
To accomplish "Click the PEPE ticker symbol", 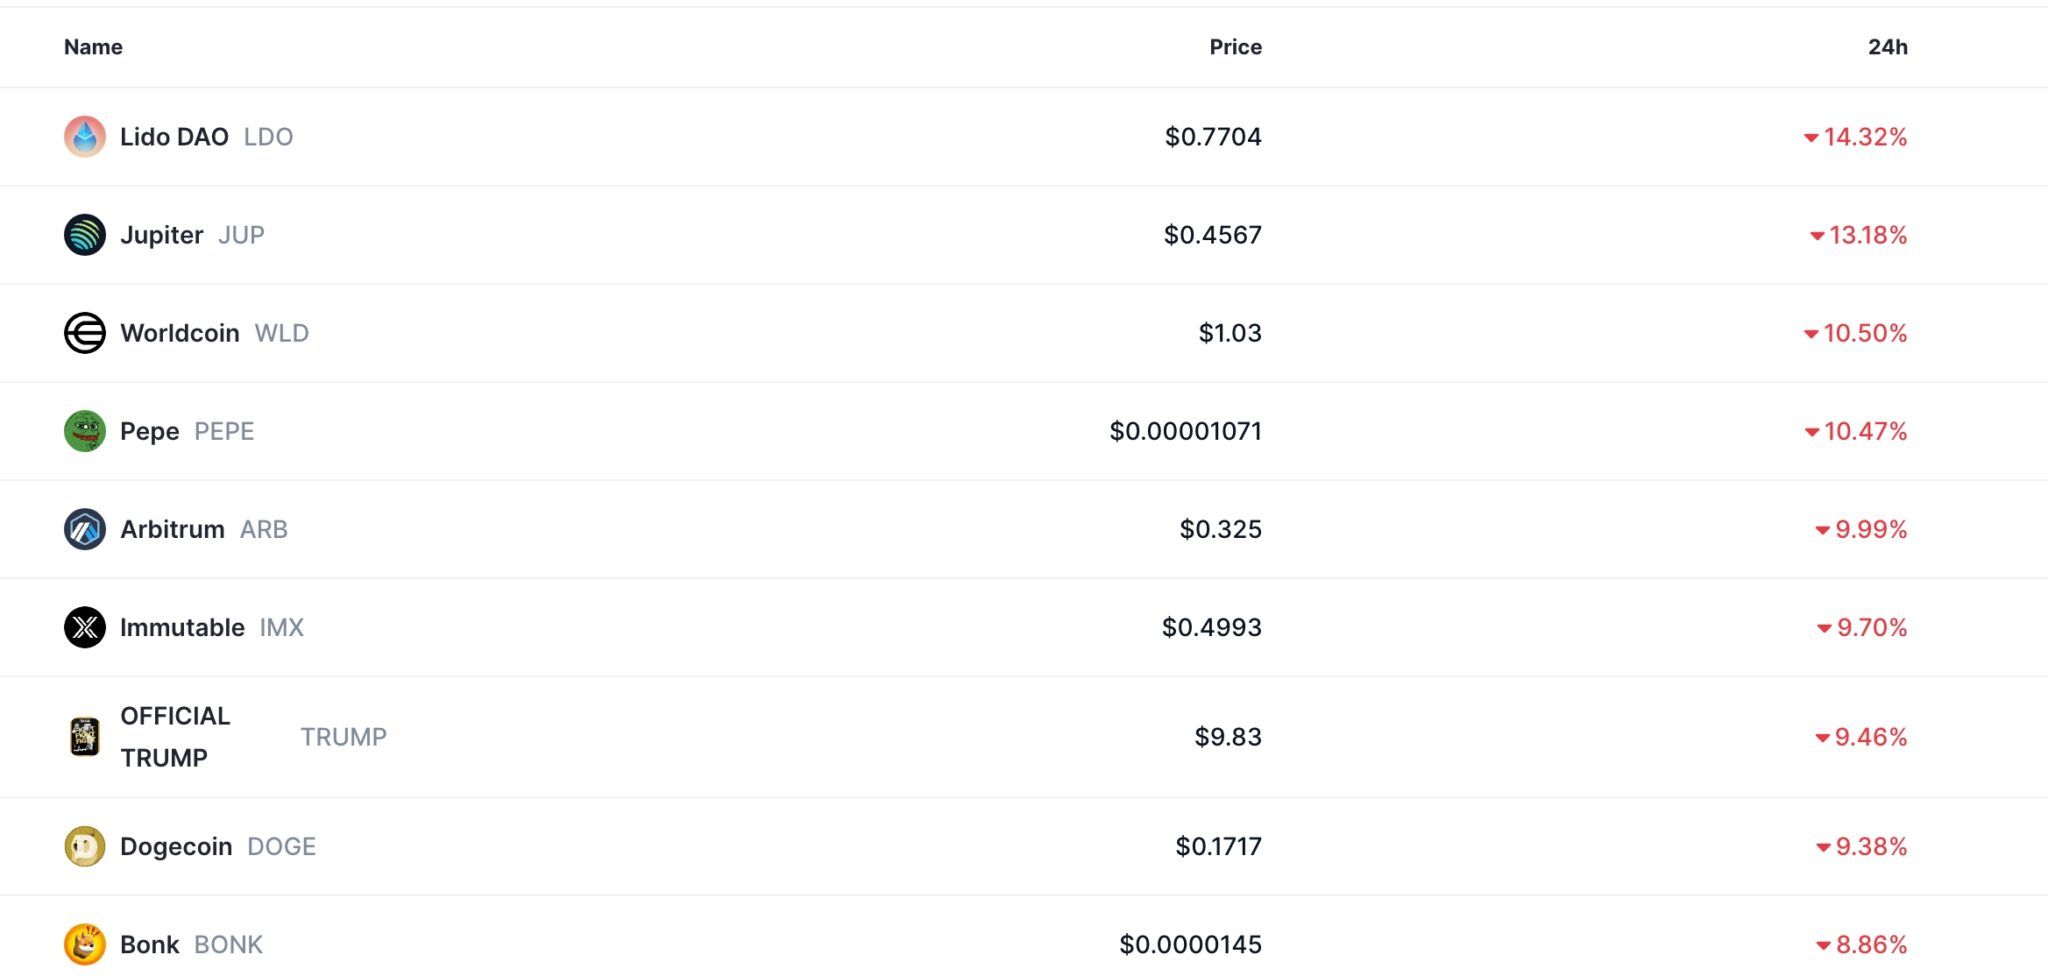I will coord(224,431).
